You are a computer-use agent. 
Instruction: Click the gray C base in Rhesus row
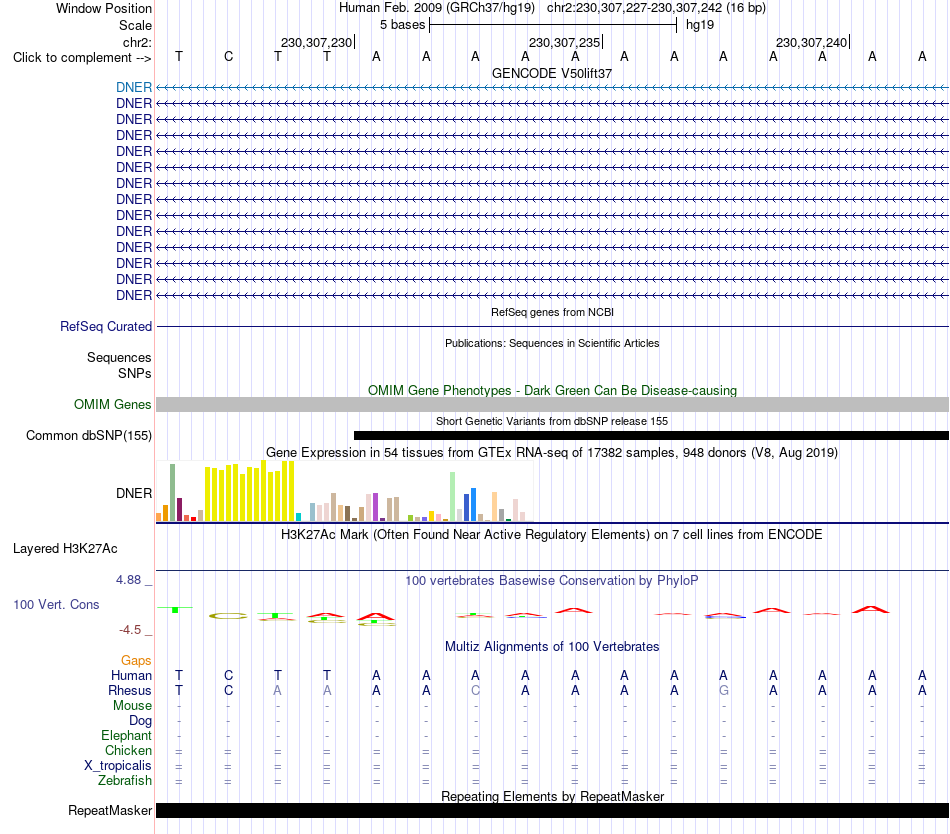[x=476, y=690]
